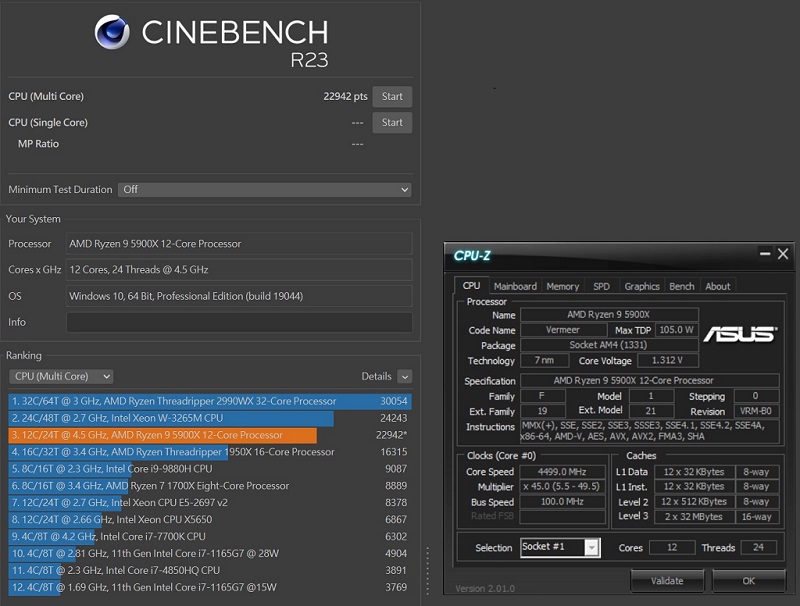Click the CPU-Z title bar logo text
Image resolution: width=800 pixels, height=606 pixels.
pos(472,255)
